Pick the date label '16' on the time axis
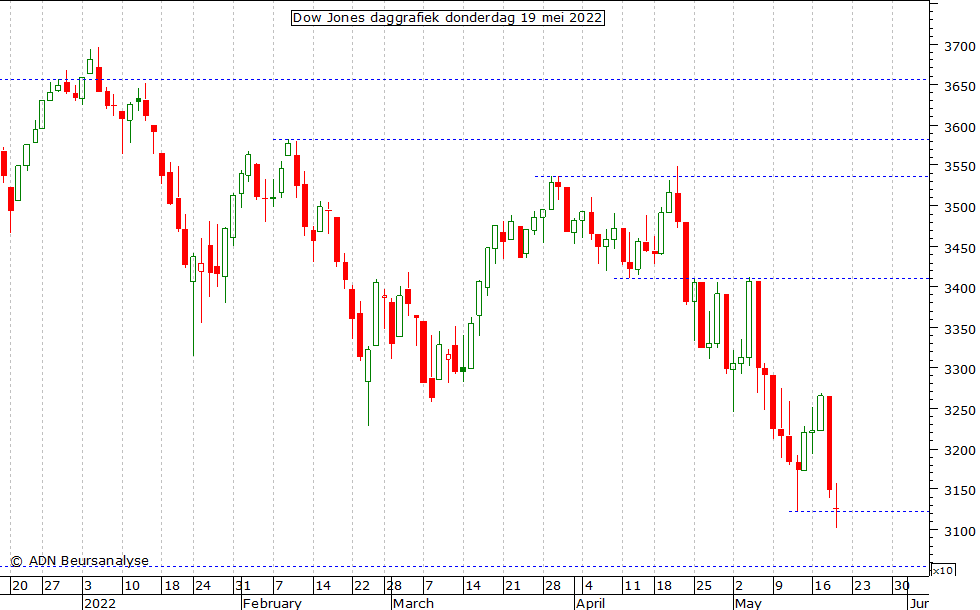The height and width of the screenshot is (610, 980). pyautogui.click(x=822, y=586)
